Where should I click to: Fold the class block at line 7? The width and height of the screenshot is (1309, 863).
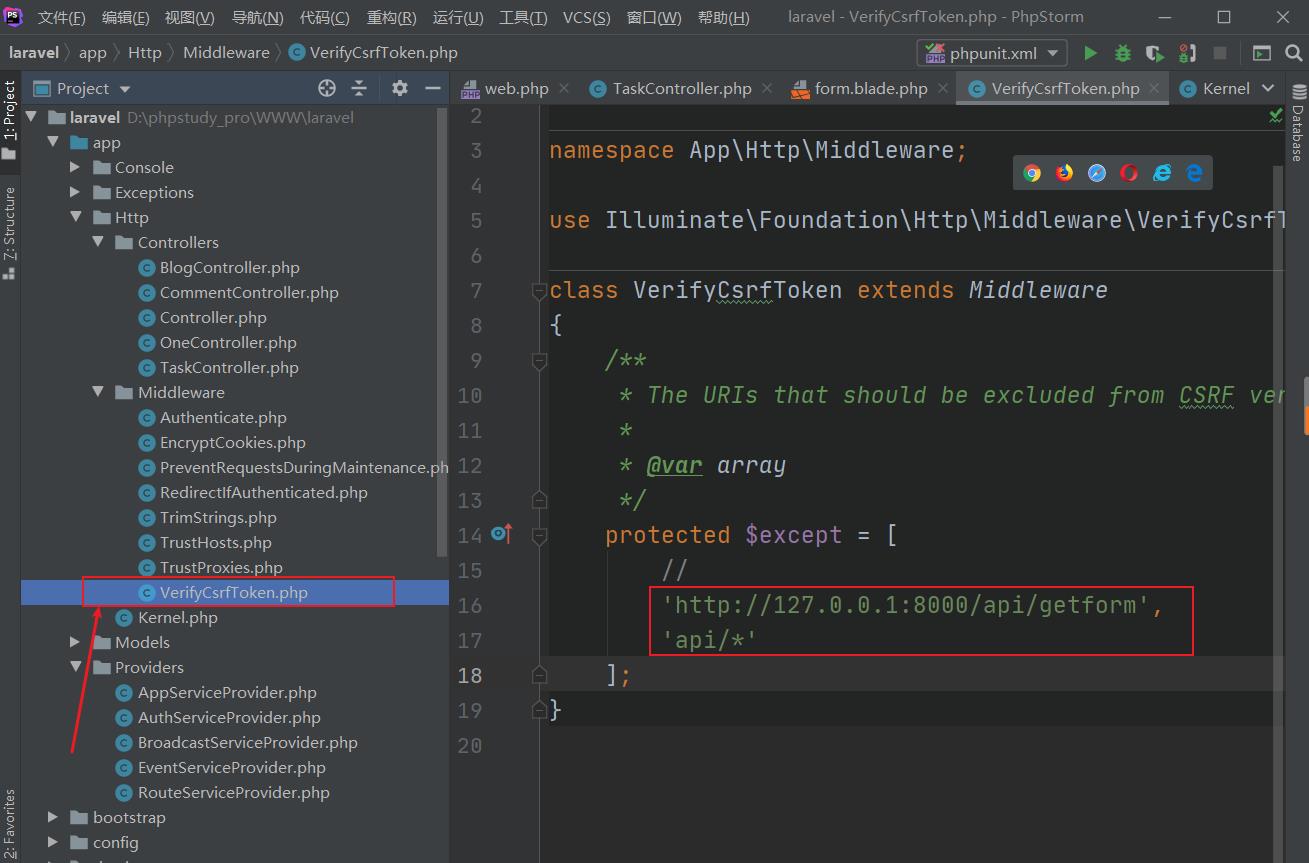click(x=539, y=290)
